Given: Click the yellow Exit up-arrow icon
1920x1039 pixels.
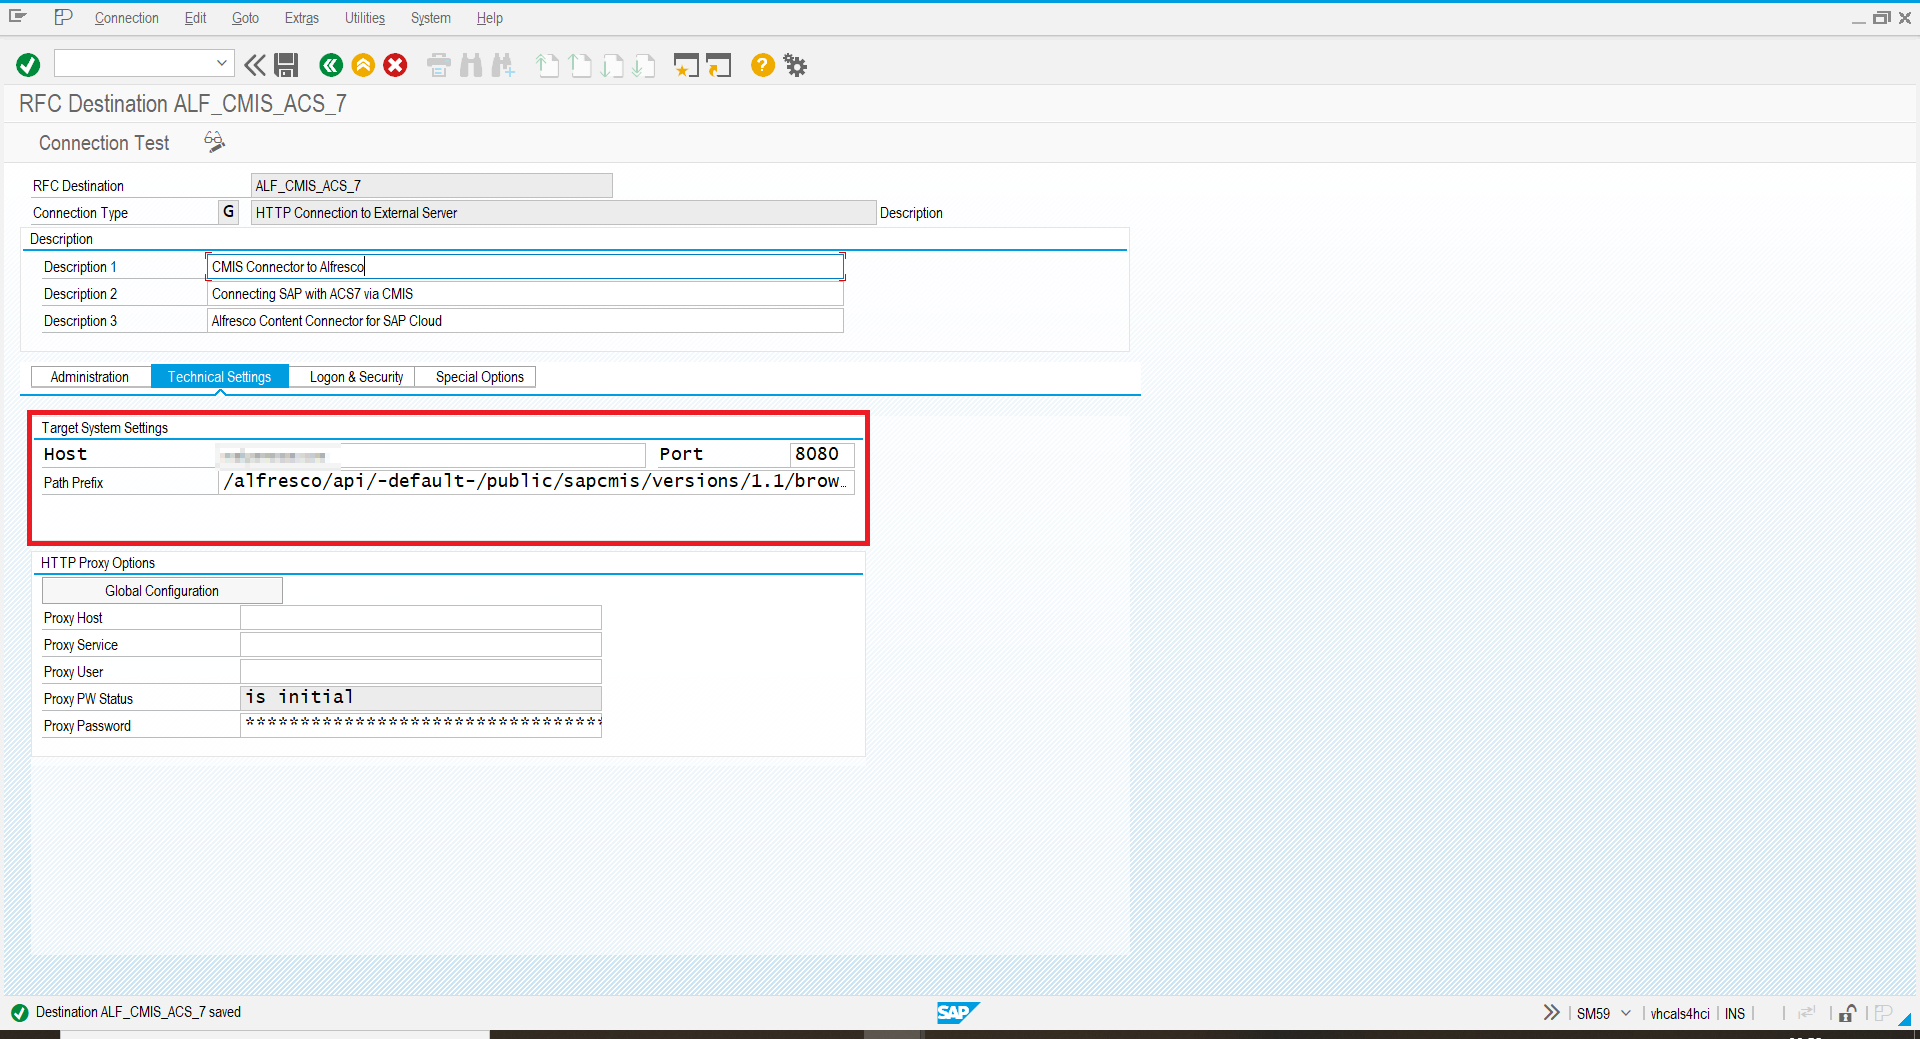Looking at the screenshot, I should coord(363,65).
